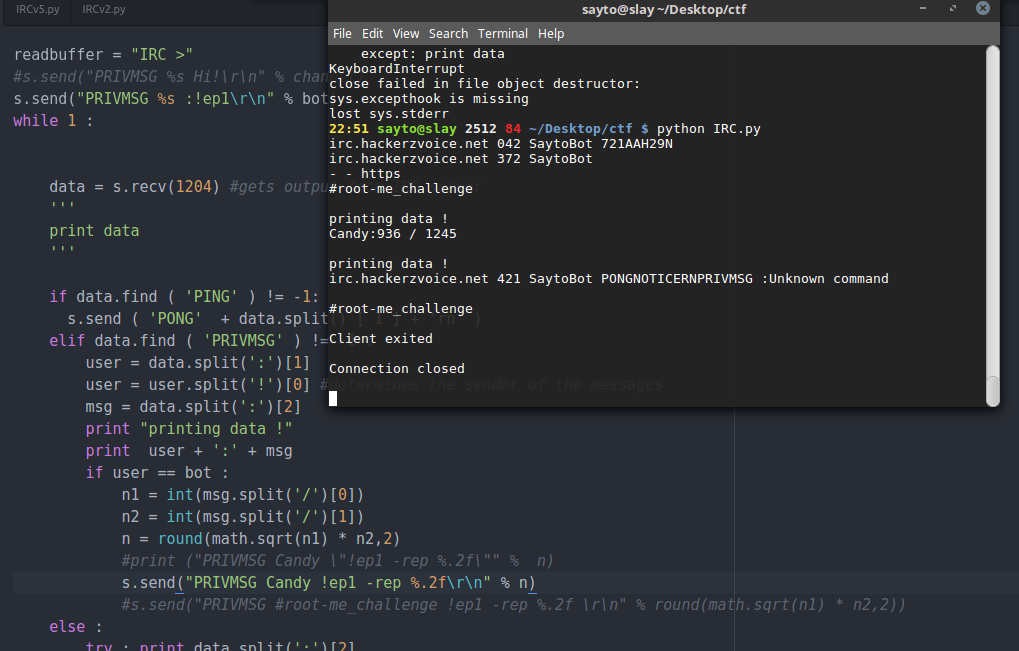Click the 'lost sys.stderr' terminal line
This screenshot has height=651, width=1019.
(389, 114)
